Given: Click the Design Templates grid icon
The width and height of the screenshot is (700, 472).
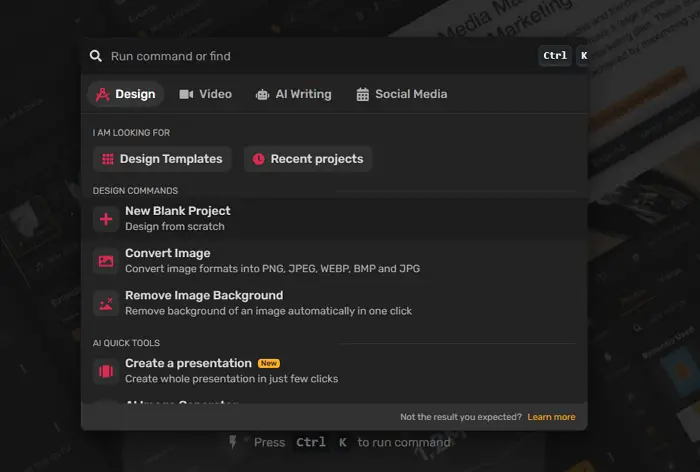Looking at the screenshot, I should point(108,159).
